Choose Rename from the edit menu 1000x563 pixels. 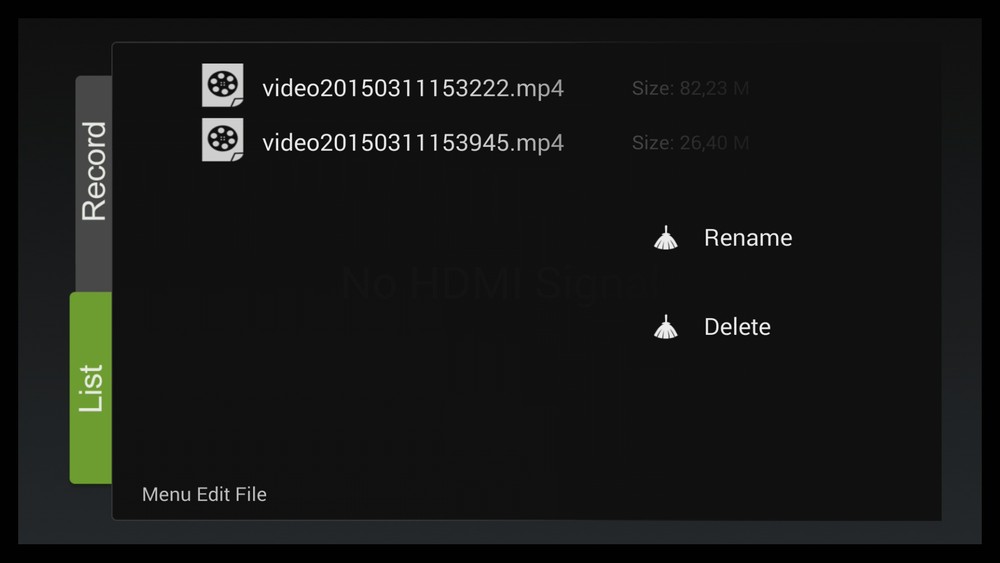pyautogui.click(x=748, y=238)
